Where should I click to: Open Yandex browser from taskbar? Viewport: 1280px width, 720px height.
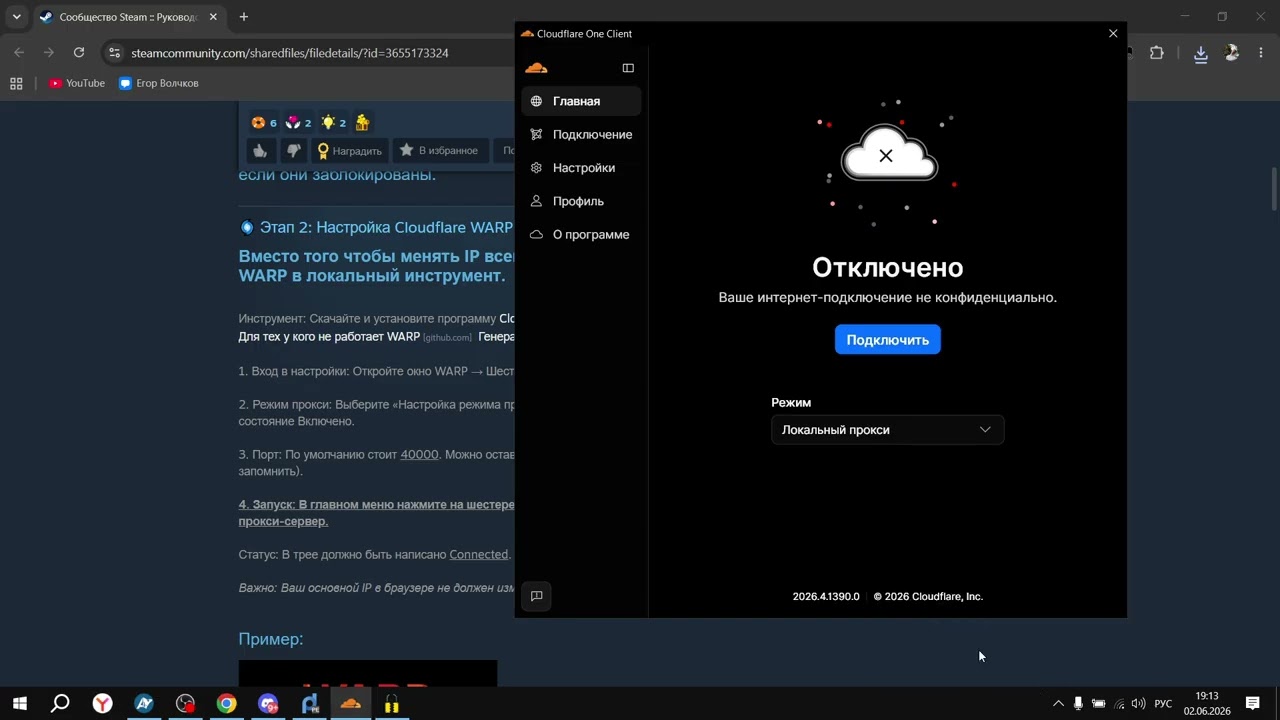pos(102,704)
